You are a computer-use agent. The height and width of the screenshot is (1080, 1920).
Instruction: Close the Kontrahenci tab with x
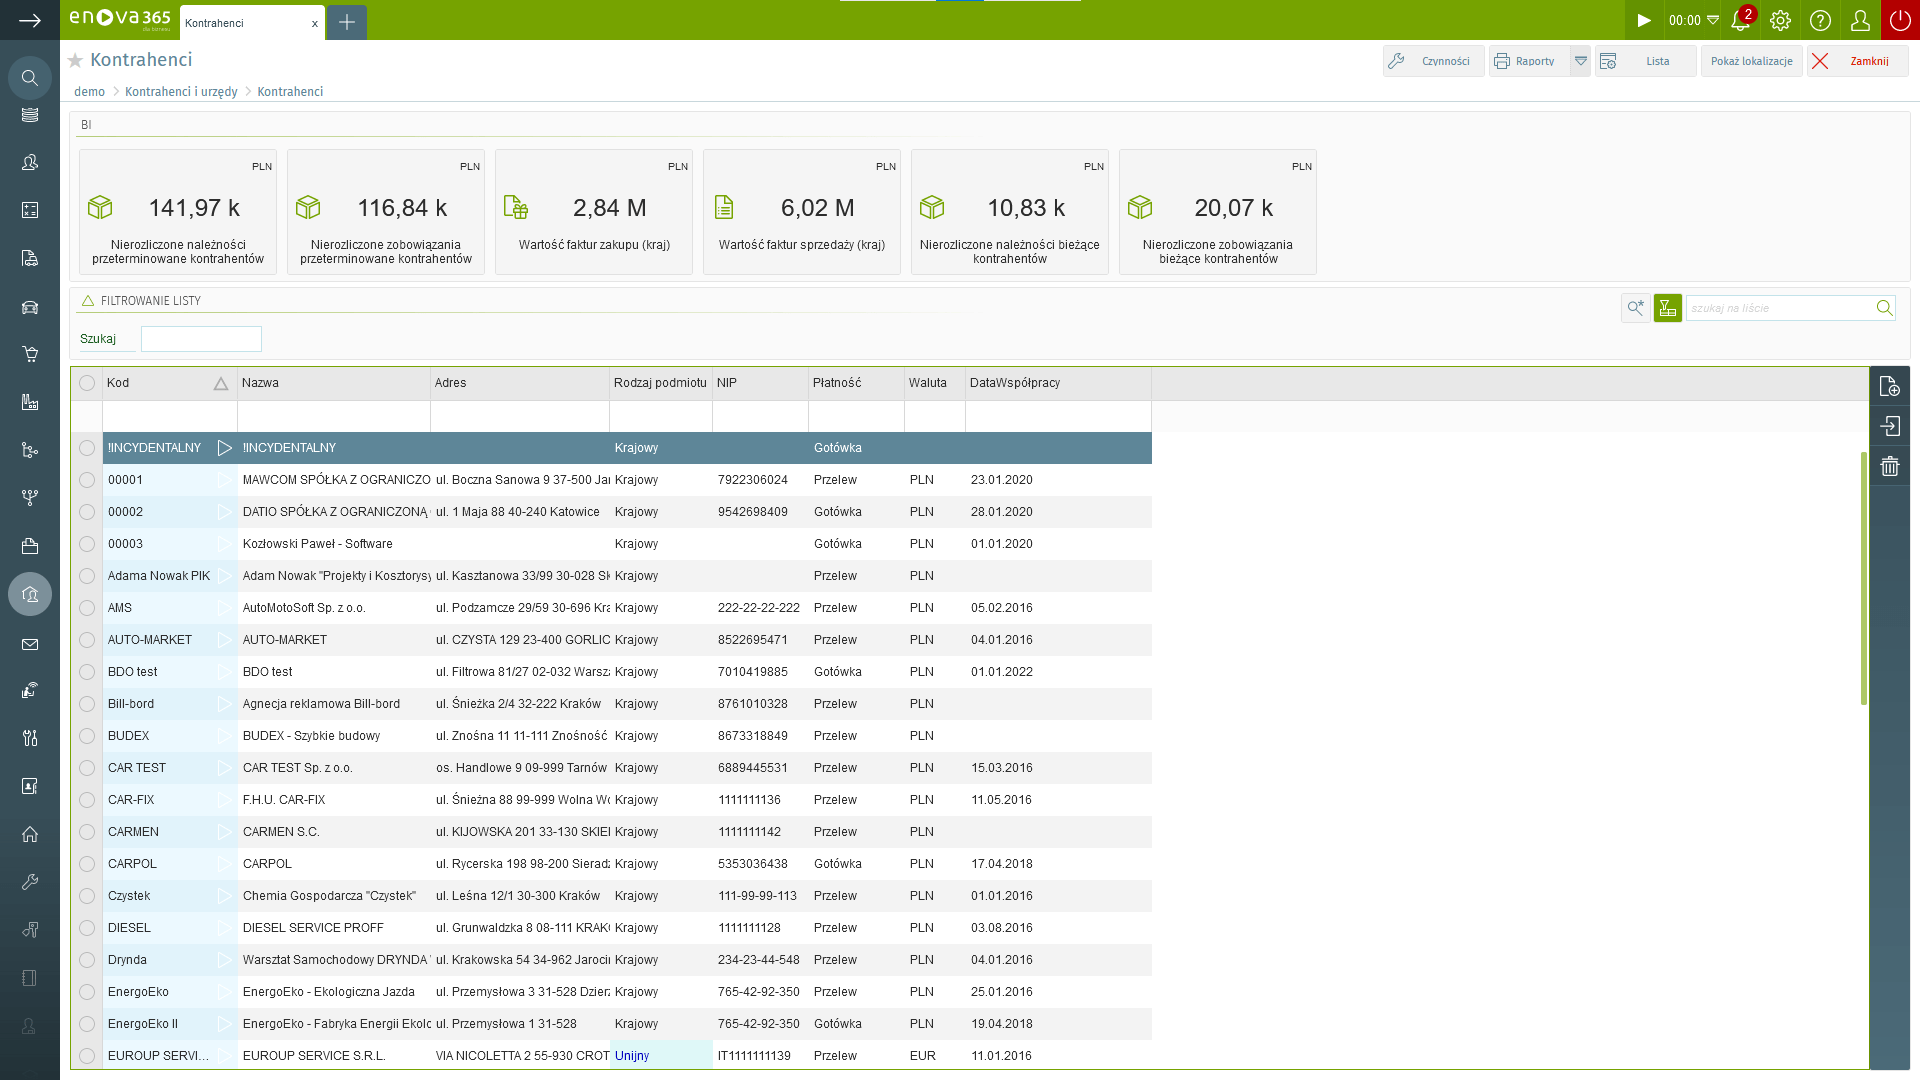[315, 23]
